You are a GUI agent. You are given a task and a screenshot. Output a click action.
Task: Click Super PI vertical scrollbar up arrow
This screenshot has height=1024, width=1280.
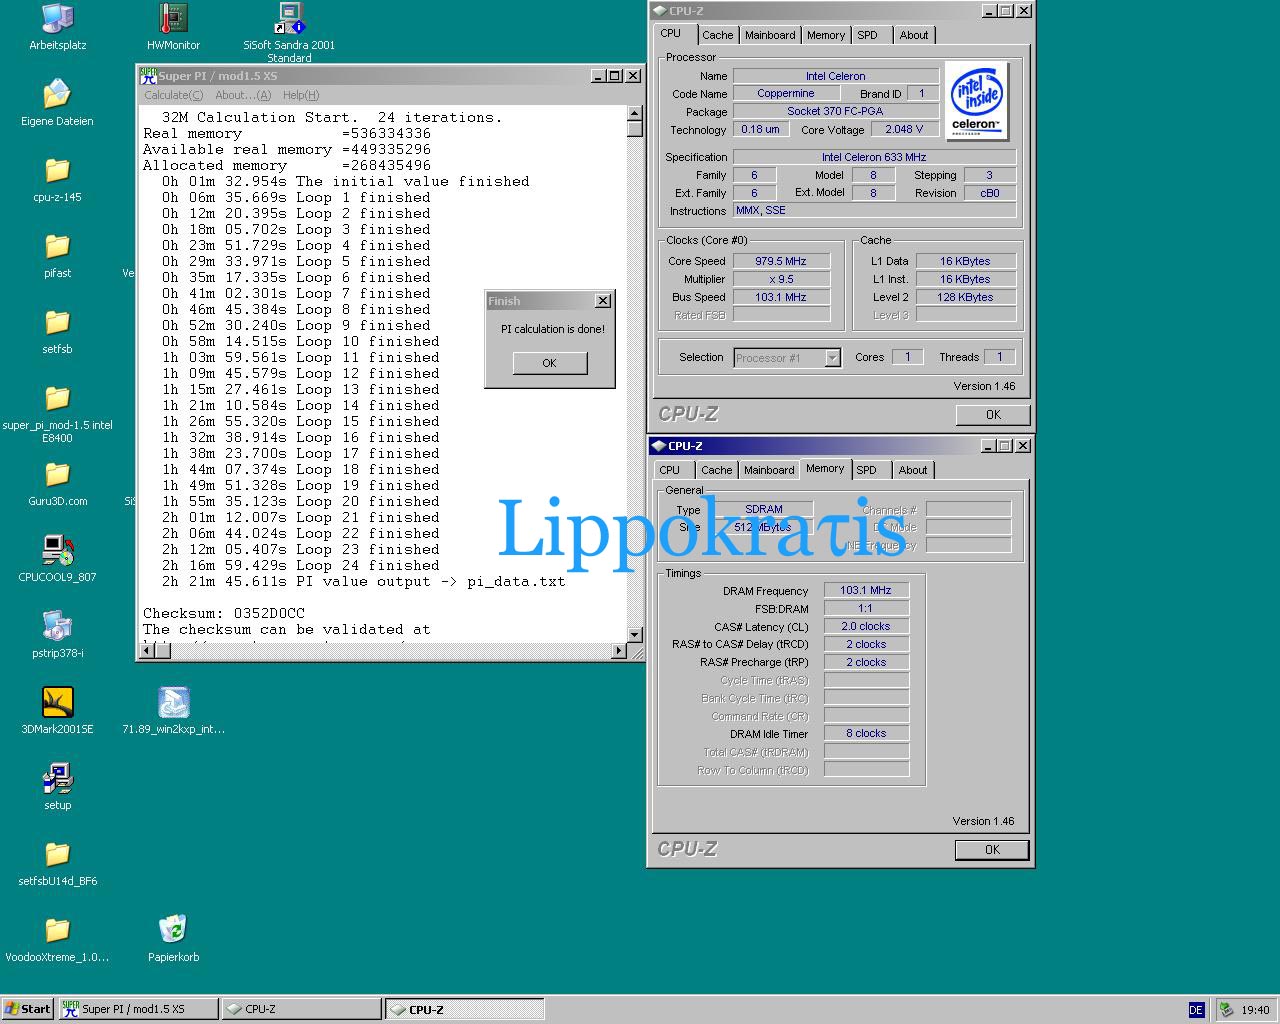(634, 112)
